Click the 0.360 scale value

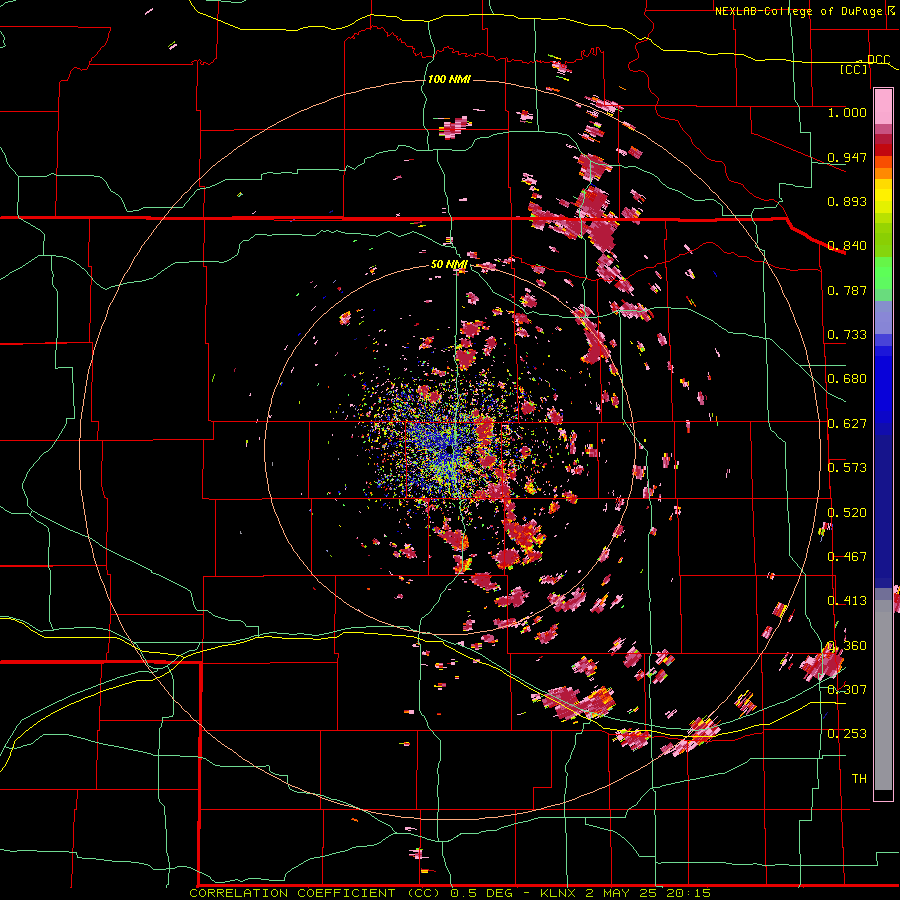[x=847, y=646]
